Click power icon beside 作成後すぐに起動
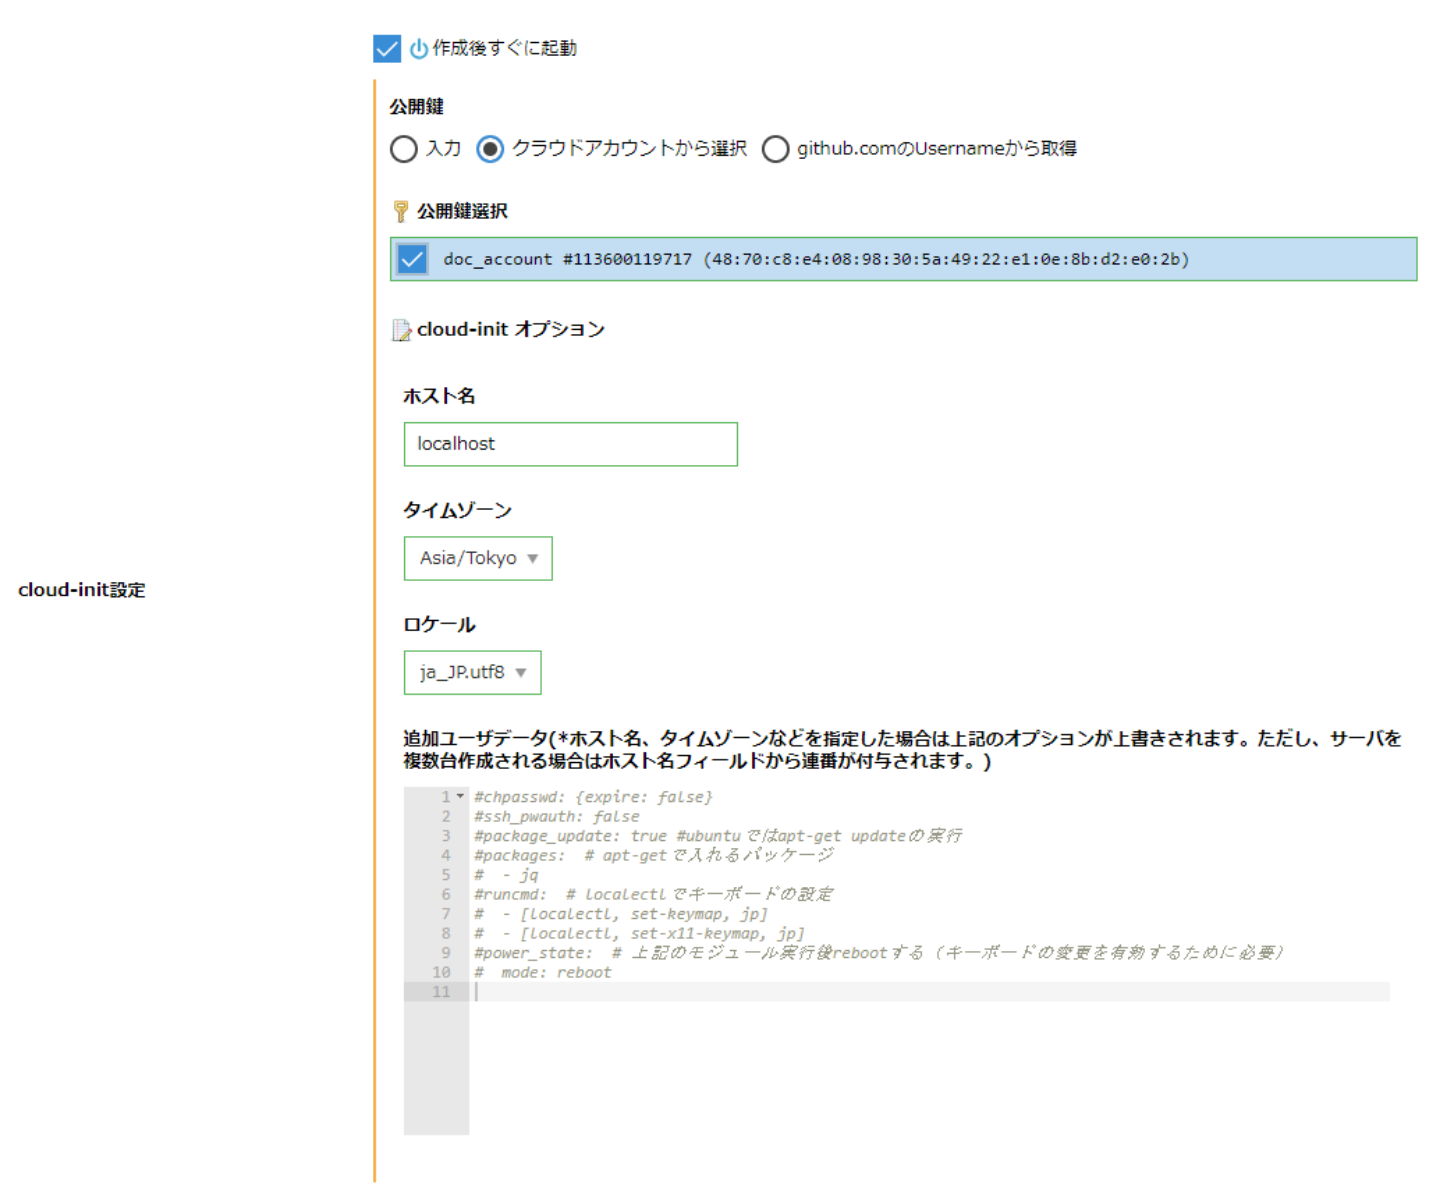Viewport: 1440px width, 1183px height. tap(419, 49)
